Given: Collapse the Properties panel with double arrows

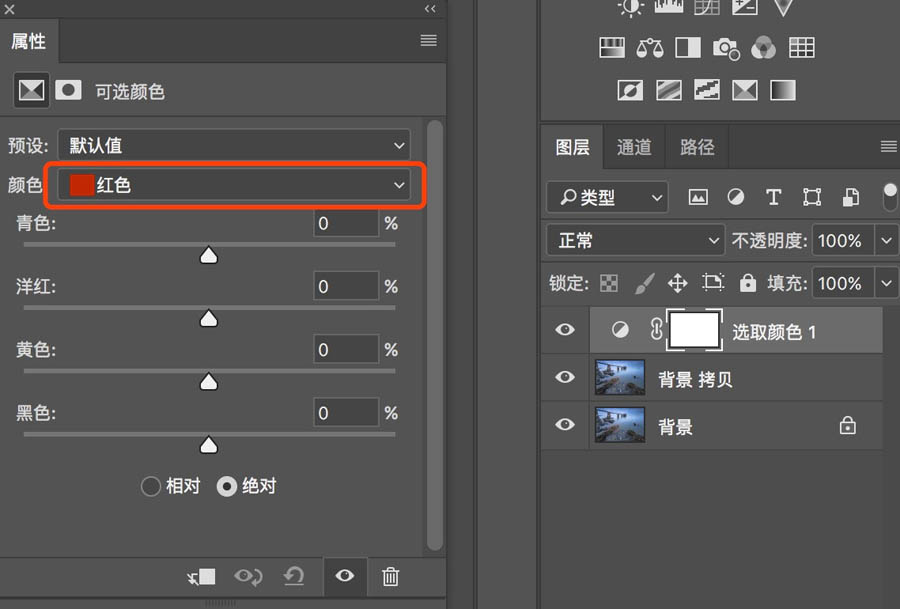Looking at the screenshot, I should 430,9.
